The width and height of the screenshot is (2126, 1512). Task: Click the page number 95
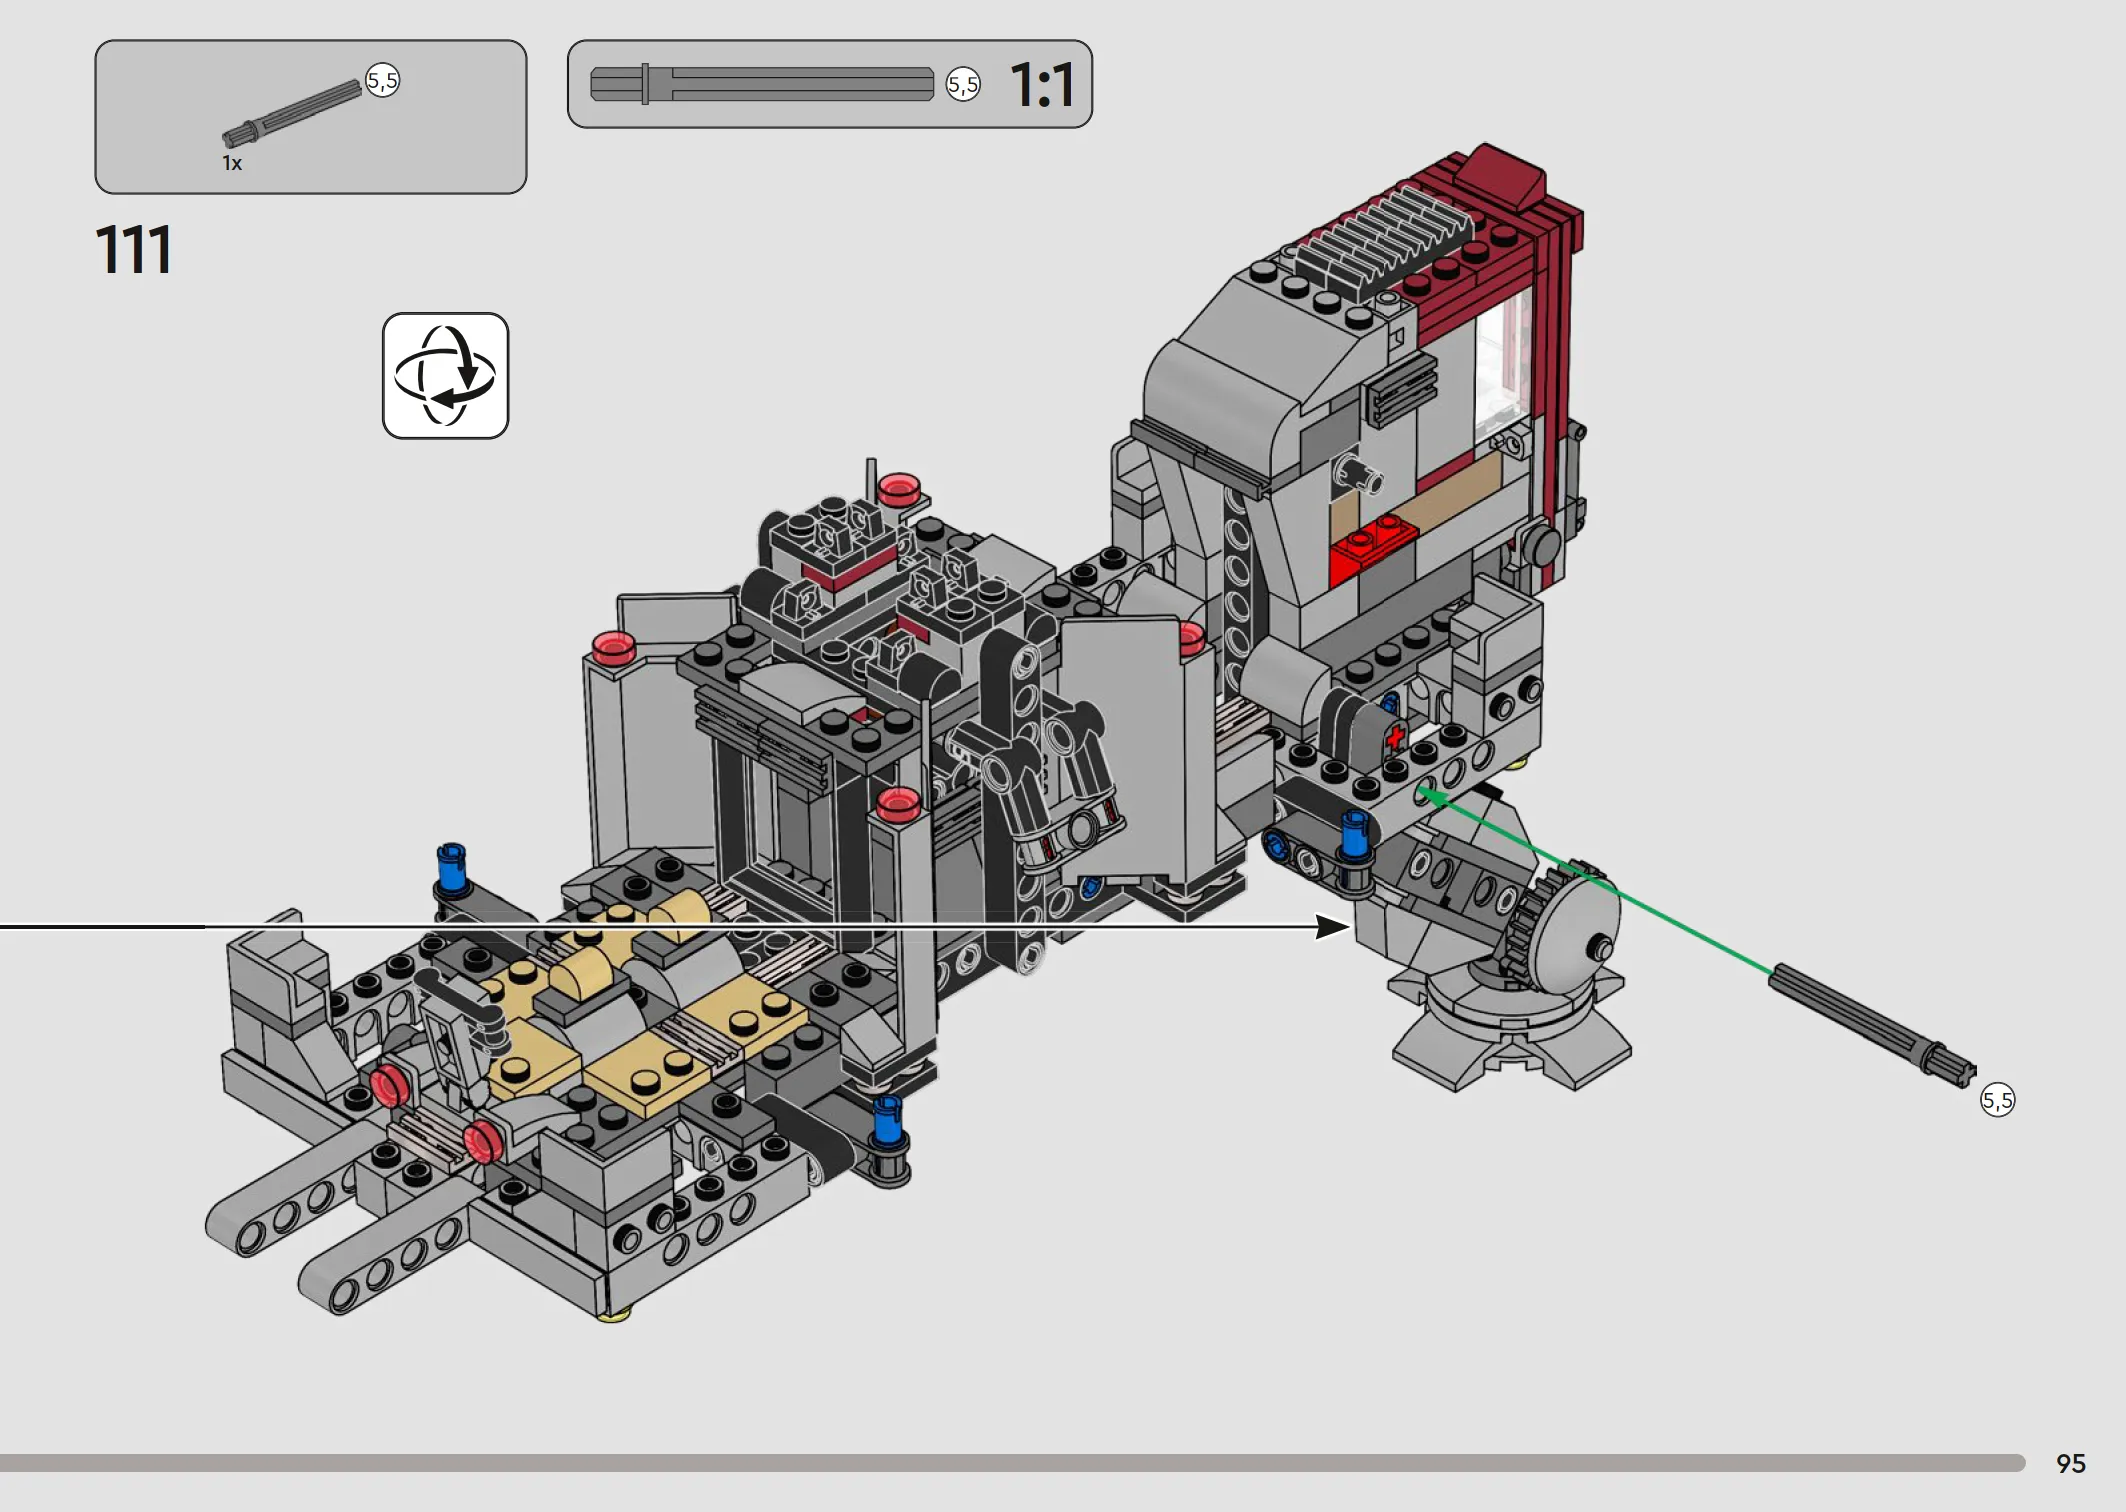2071,1464
